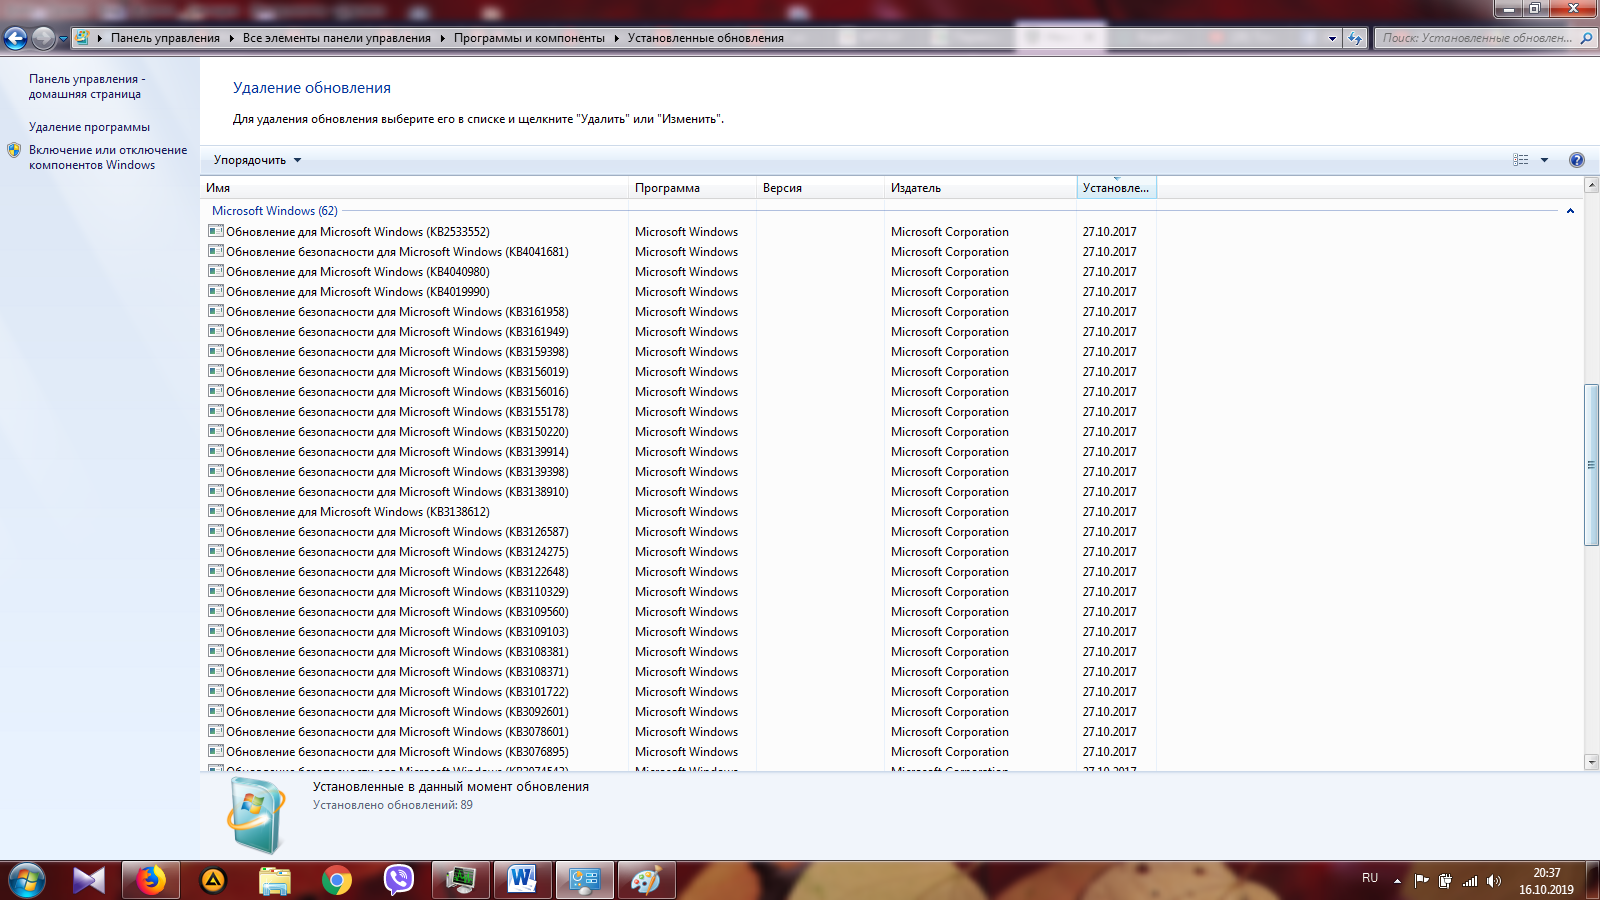The height and width of the screenshot is (900, 1600).
Task: Click the search installed updates field
Action: pos(1475,38)
